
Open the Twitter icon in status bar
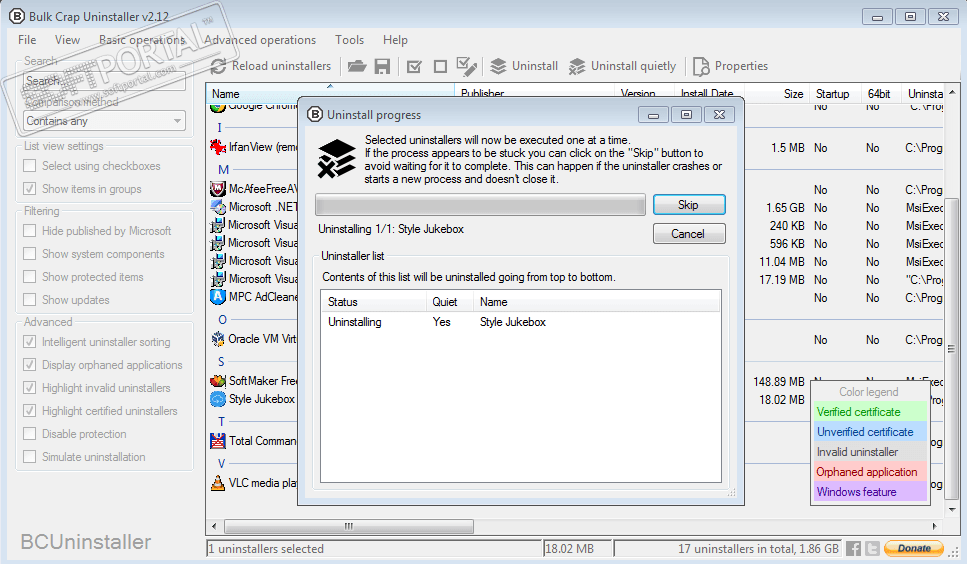872,548
